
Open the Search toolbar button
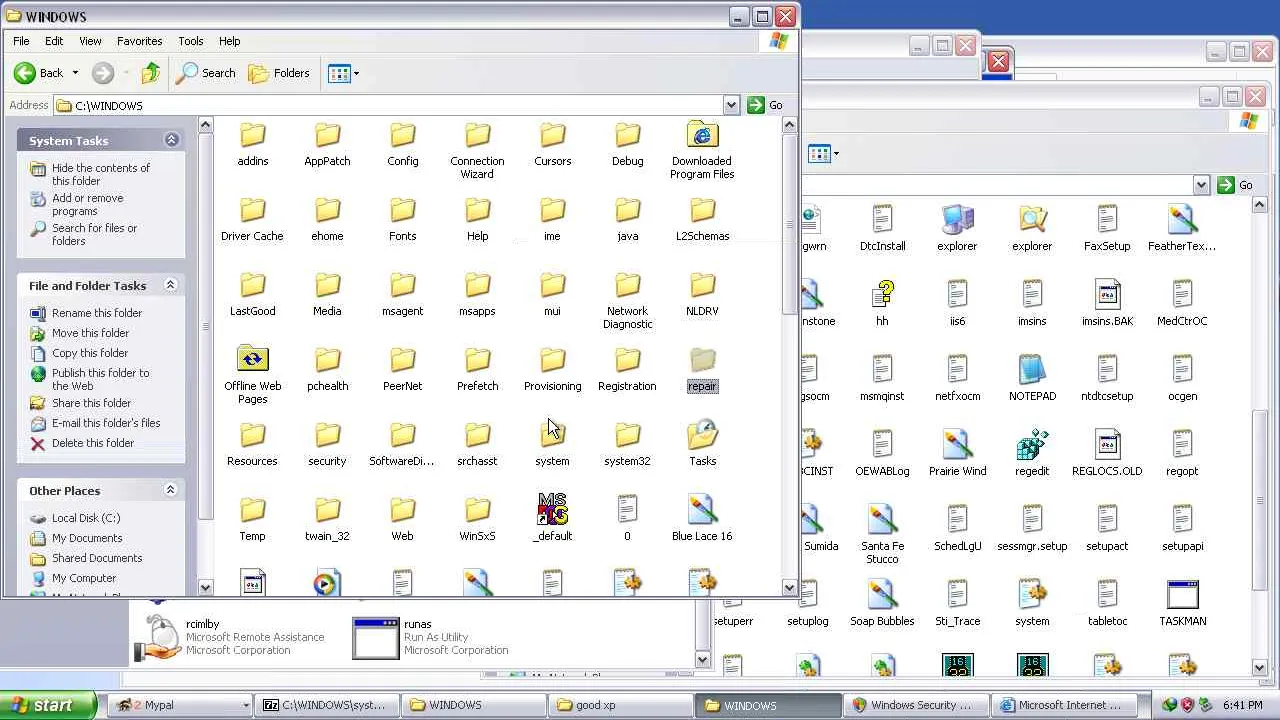(206, 73)
